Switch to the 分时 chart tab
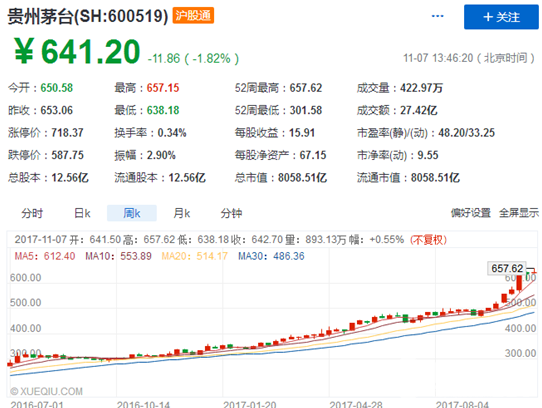 [32, 213]
